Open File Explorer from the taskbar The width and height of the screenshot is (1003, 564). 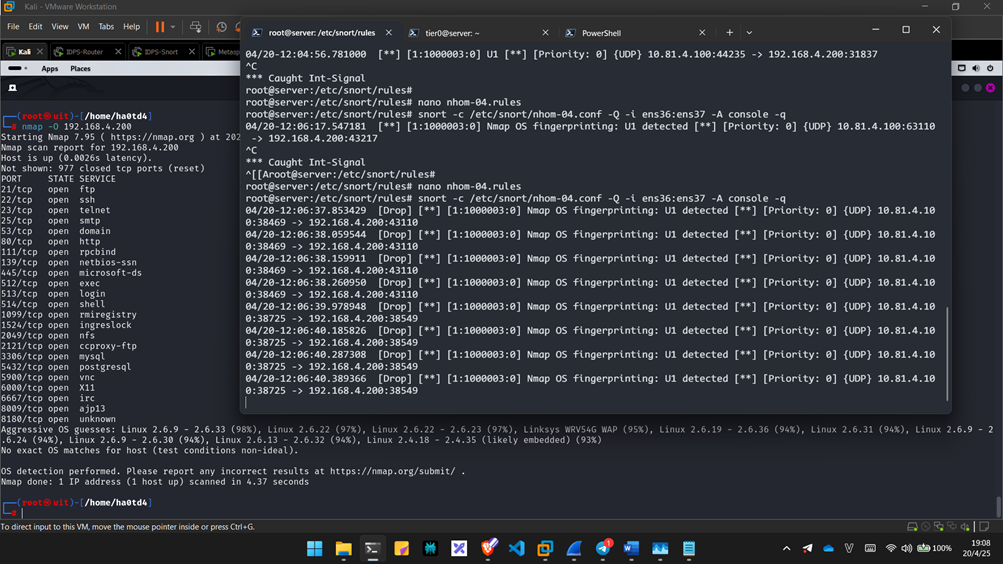344,548
